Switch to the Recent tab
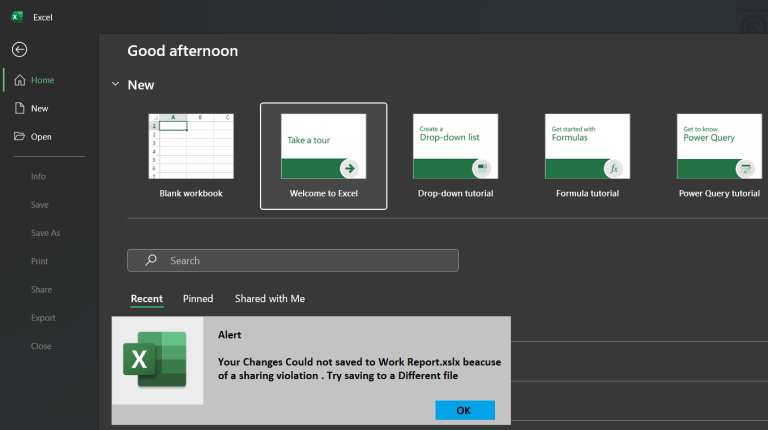 (x=146, y=299)
